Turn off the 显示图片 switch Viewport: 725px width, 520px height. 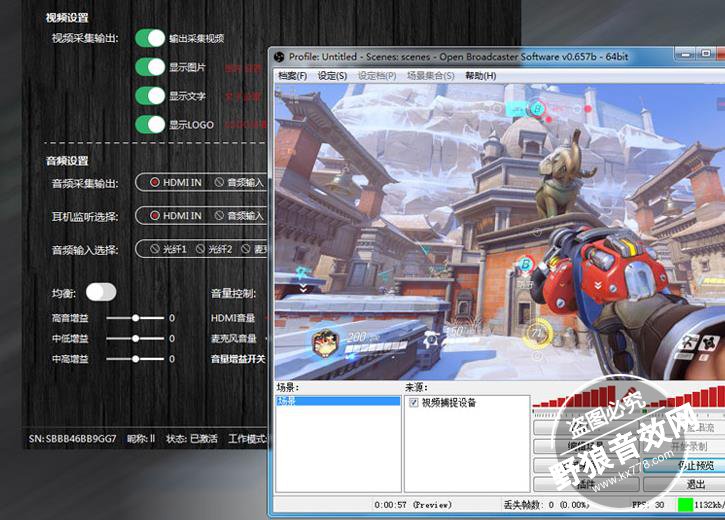coord(150,67)
